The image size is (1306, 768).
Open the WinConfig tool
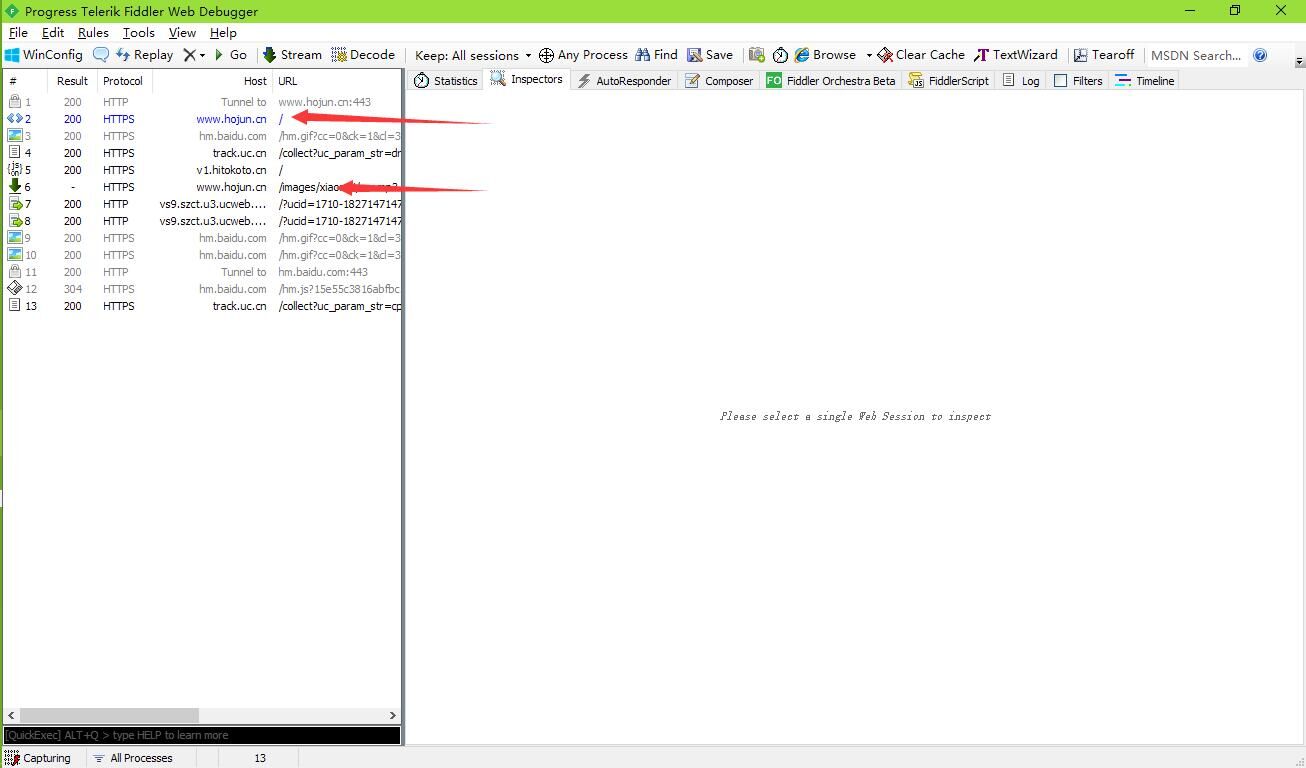tap(44, 55)
